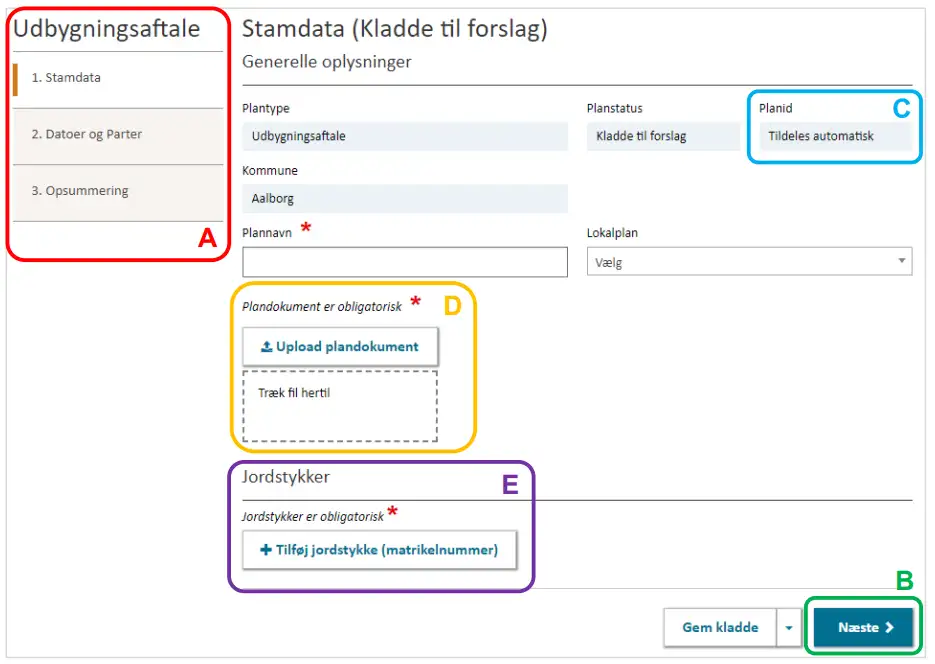This screenshot has height=664, width=935.
Task: Click the Planstatus field Kladde til forslag
Action: point(662,136)
